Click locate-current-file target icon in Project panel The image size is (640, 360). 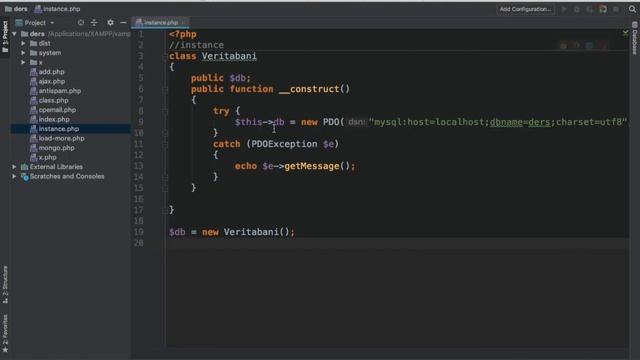pos(81,23)
